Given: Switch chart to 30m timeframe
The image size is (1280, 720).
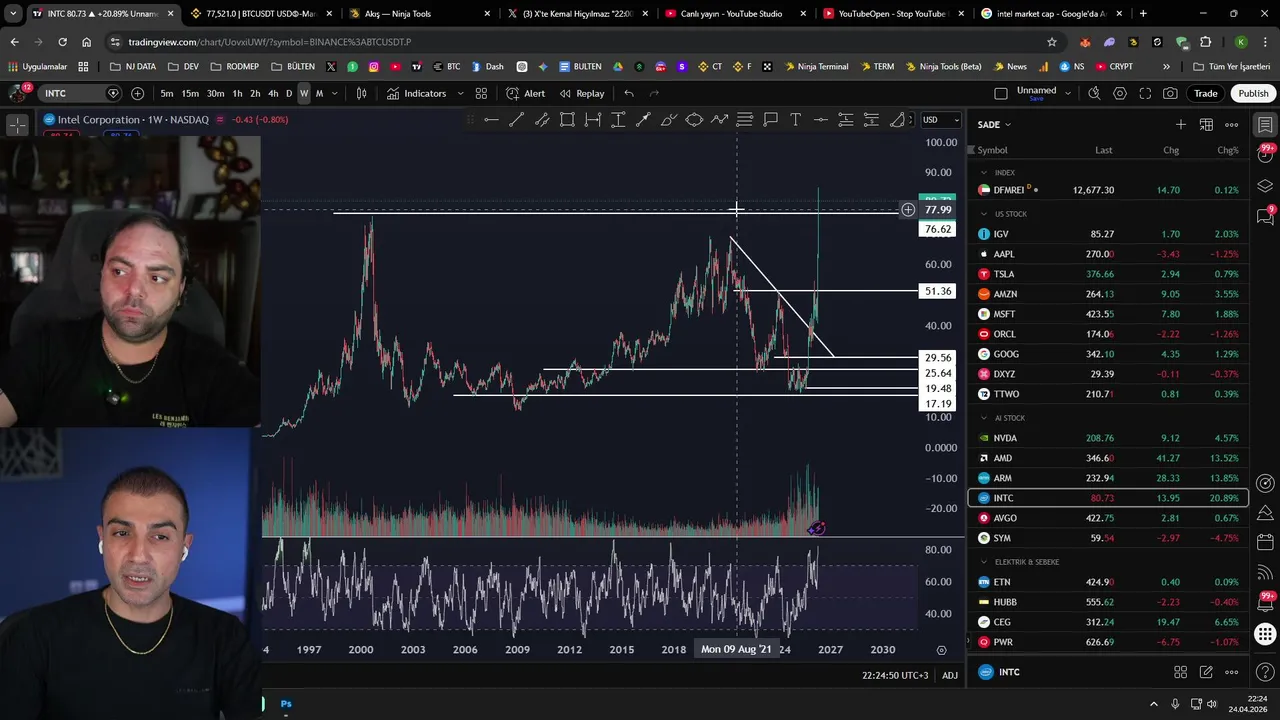Looking at the screenshot, I should [215, 93].
